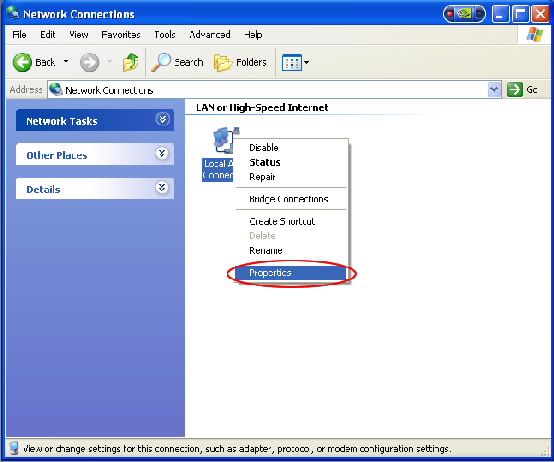Expand the Details panel chevron
Viewport: 554px width, 462px height.
click(162, 187)
